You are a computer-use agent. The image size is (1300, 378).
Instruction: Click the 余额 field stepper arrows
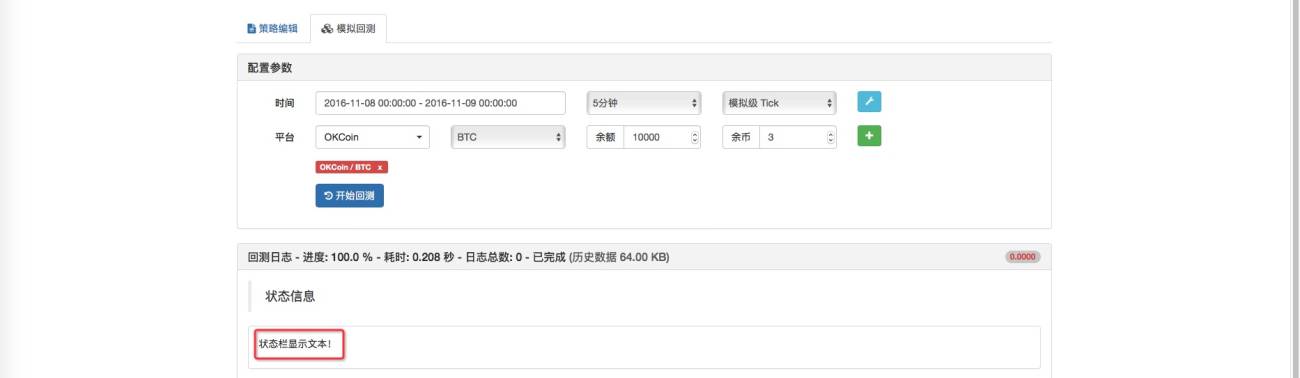[x=695, y=137]
